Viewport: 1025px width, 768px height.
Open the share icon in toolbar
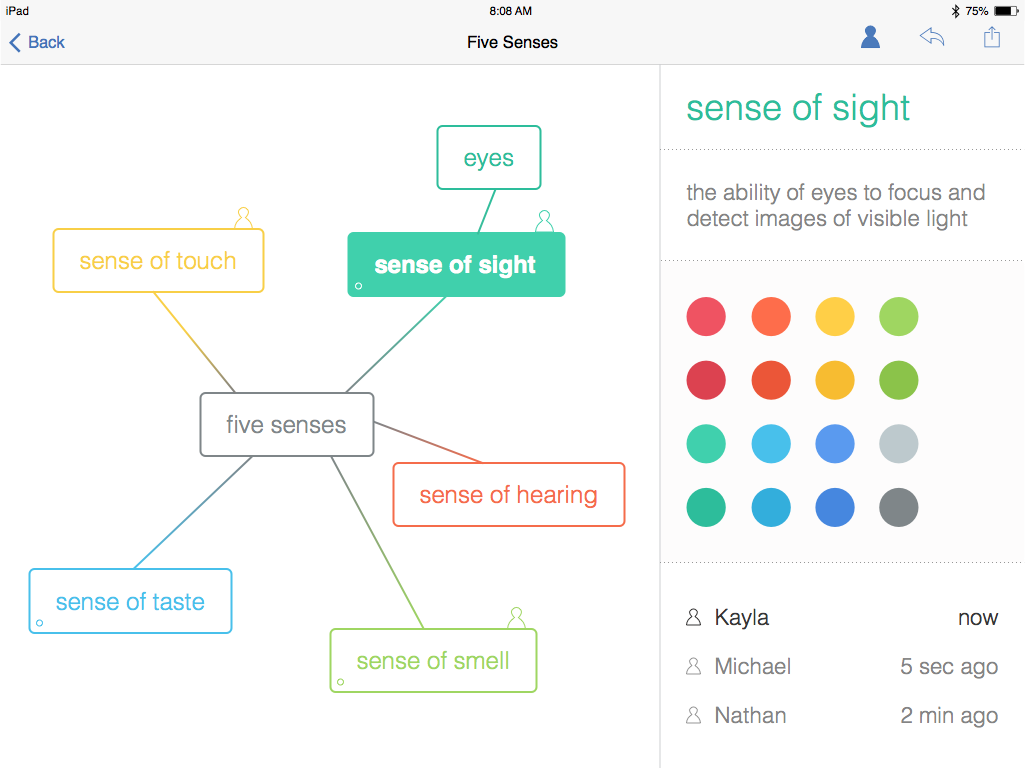point(992,37)
